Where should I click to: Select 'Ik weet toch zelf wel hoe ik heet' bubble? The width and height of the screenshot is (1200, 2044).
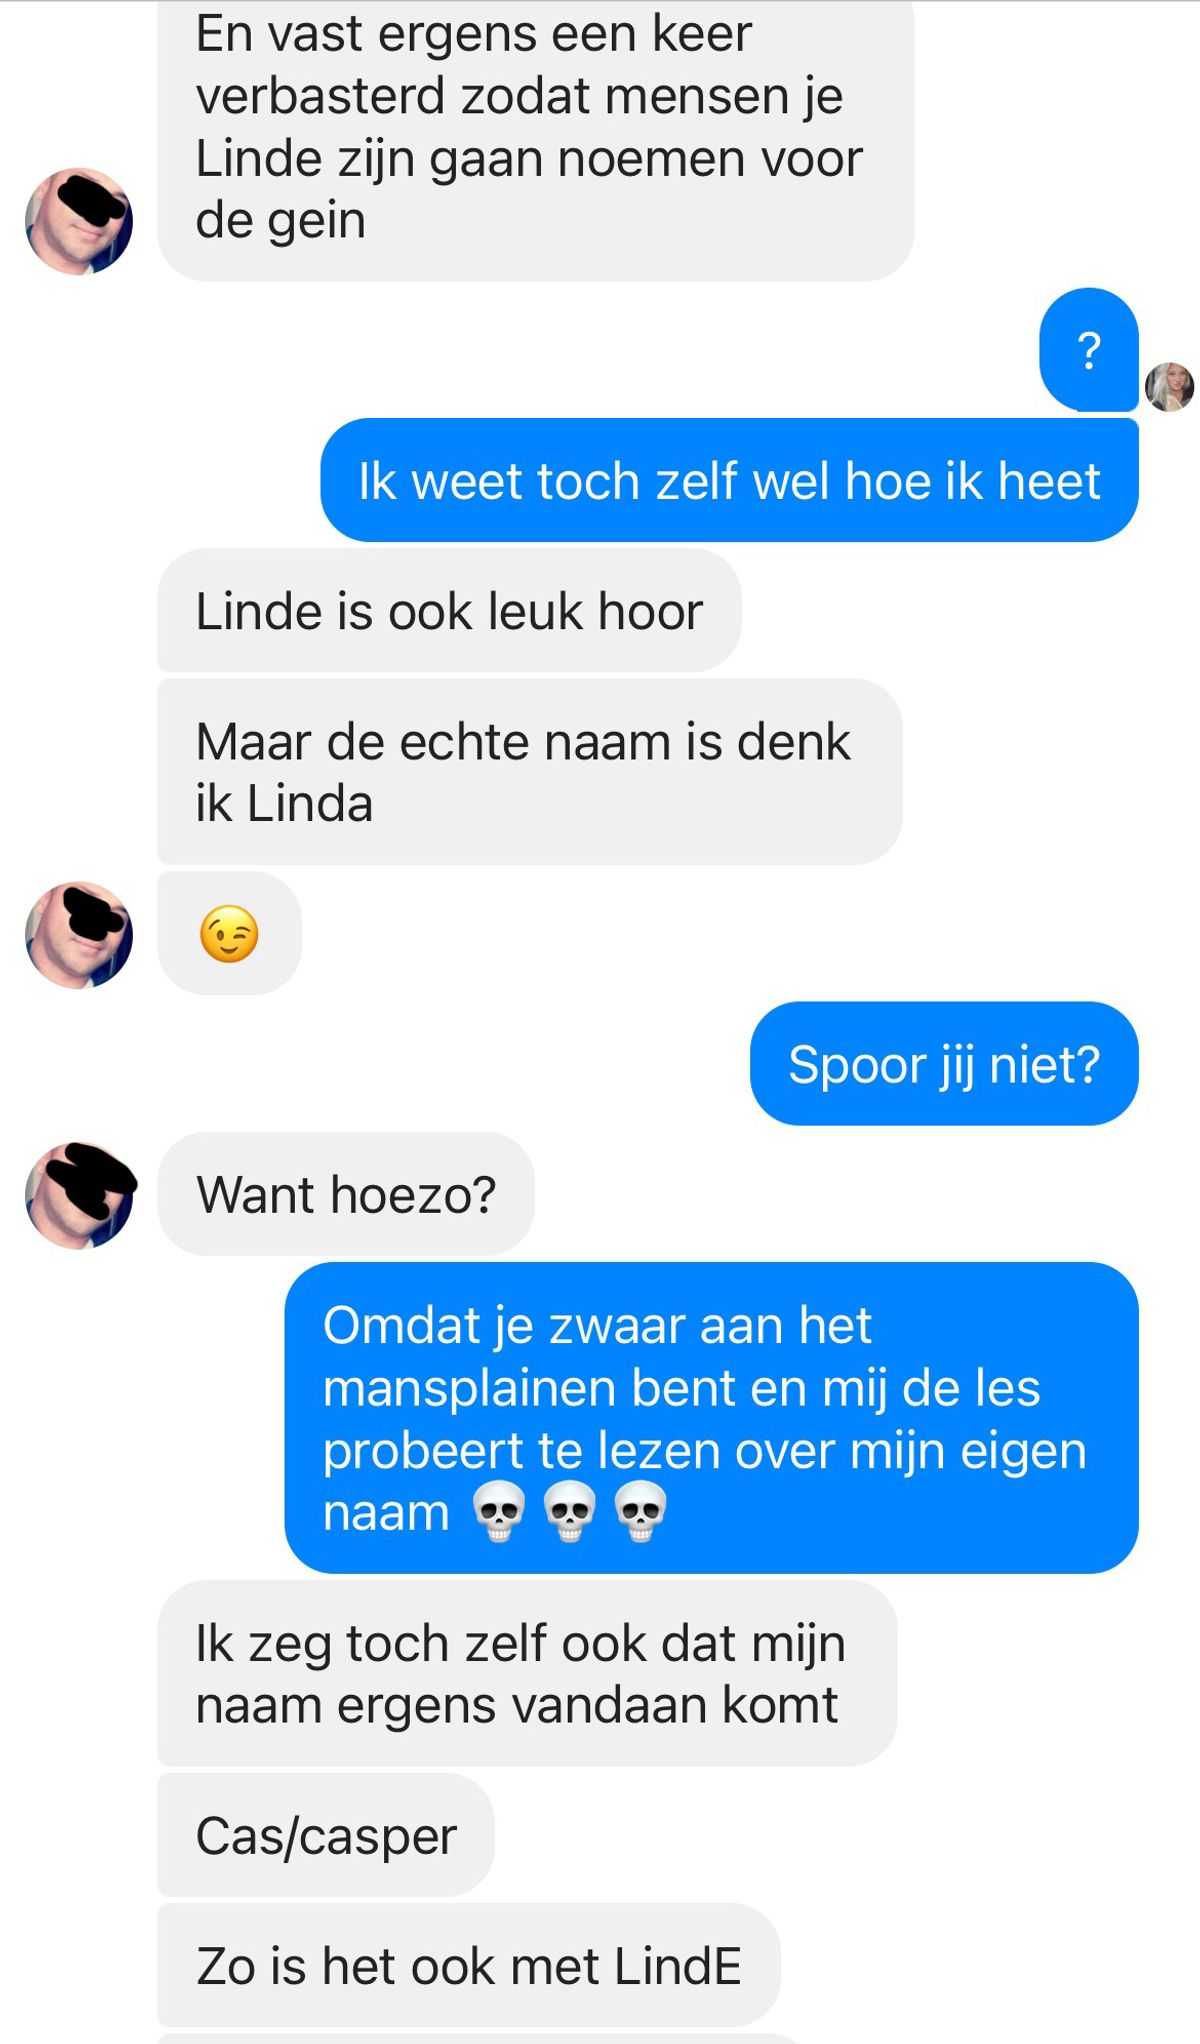[x=729, y=480]
